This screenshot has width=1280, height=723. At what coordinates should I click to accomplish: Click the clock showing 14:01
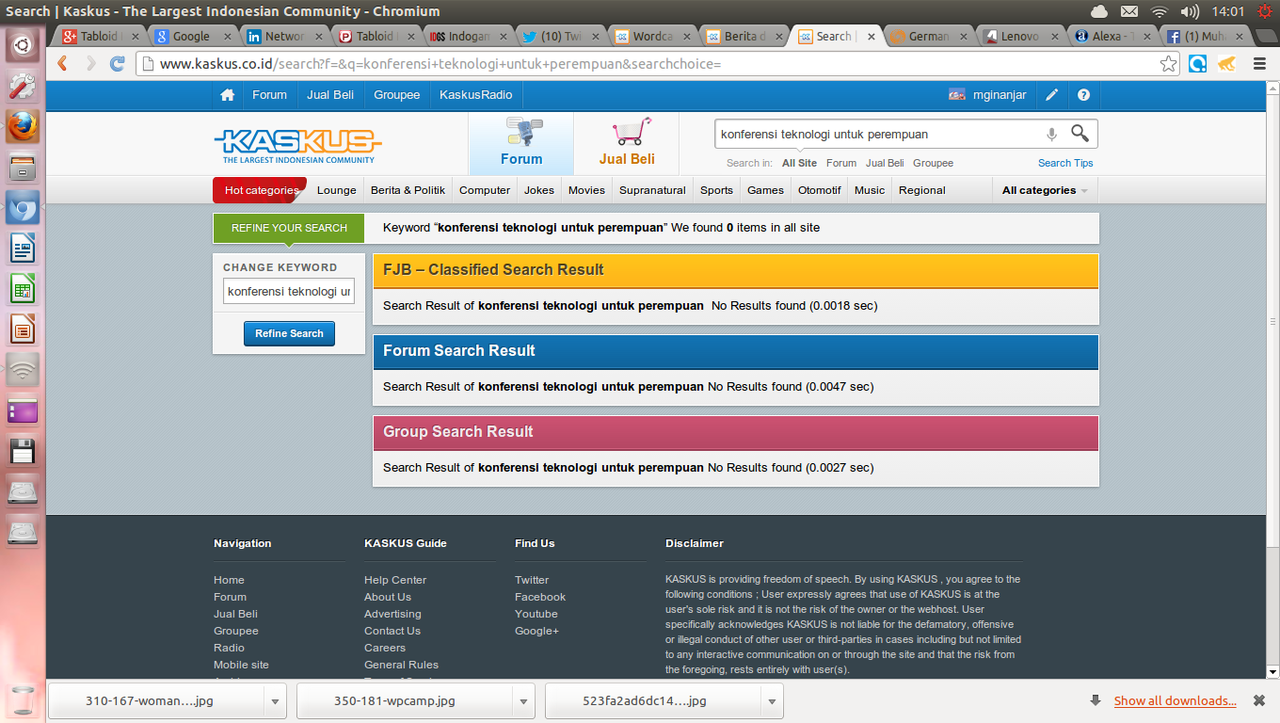pyautogui.click(x=1227, y=11)
